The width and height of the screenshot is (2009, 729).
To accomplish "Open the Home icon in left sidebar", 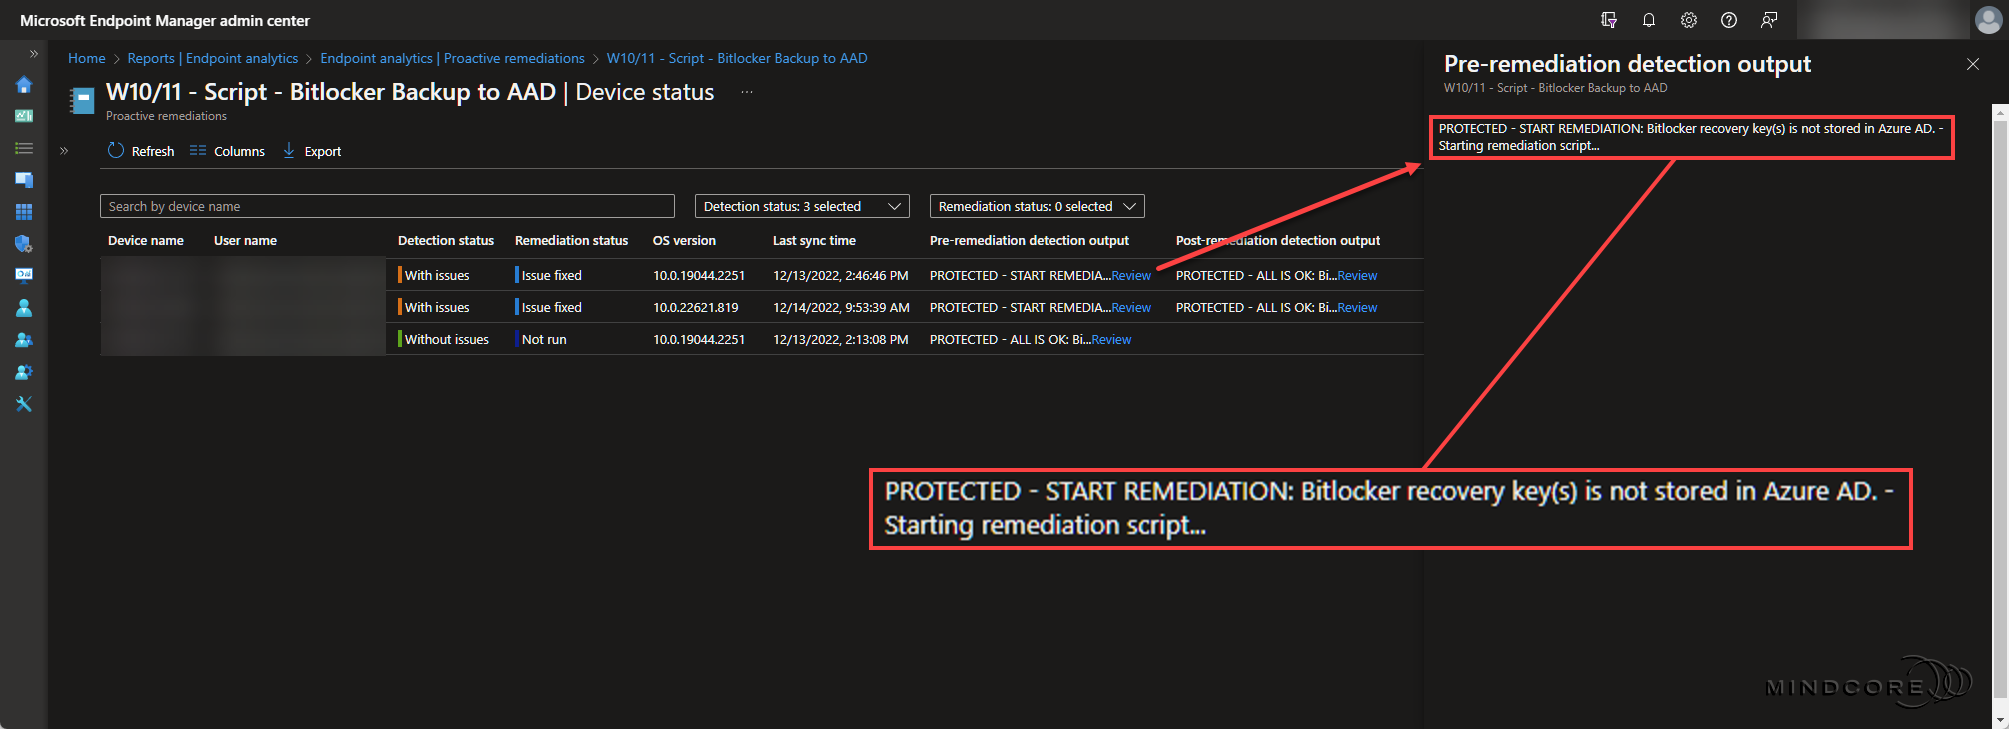I will pos(24,85).
